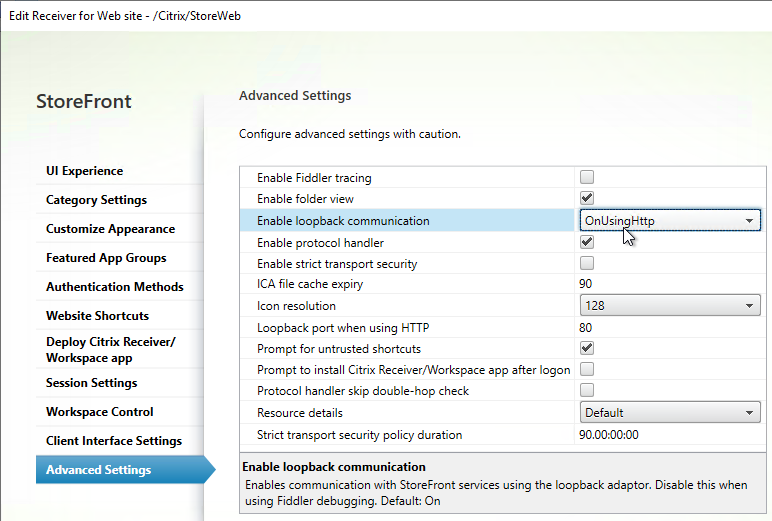Enable the Fiddler tracing checkbox
772x521 pixels.
[586, 177]
